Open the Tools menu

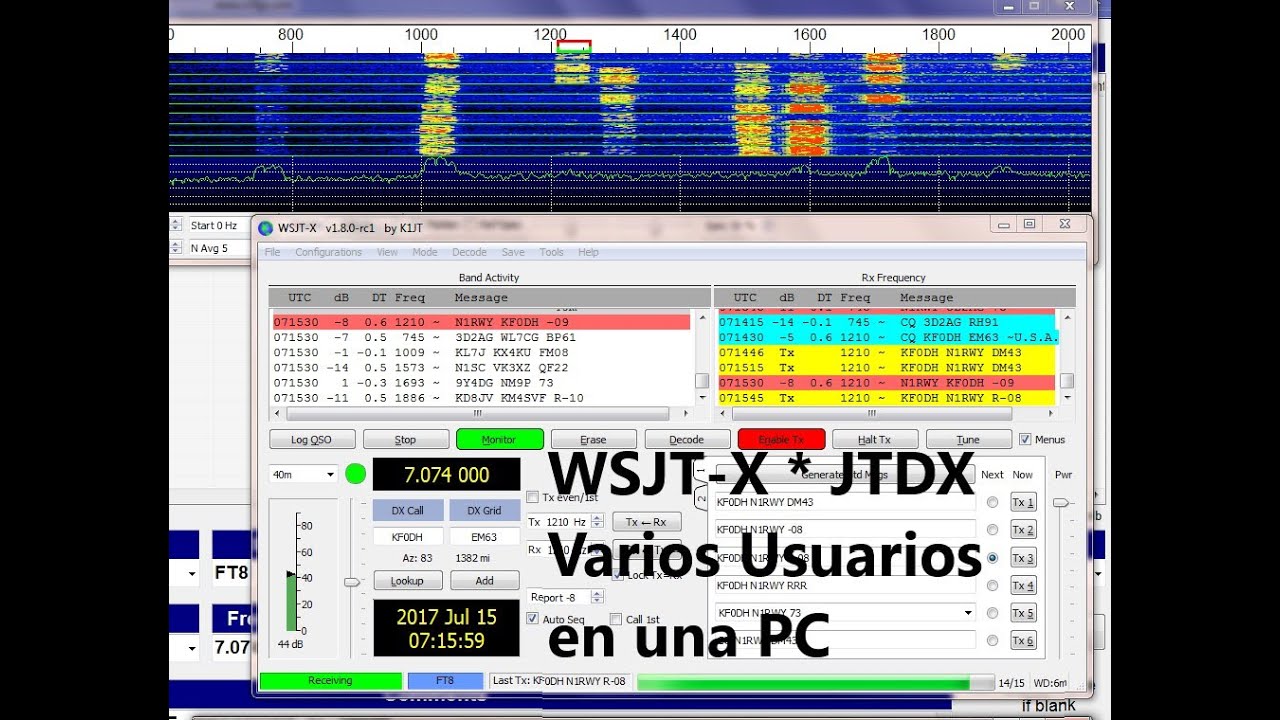tap(551, 252)
